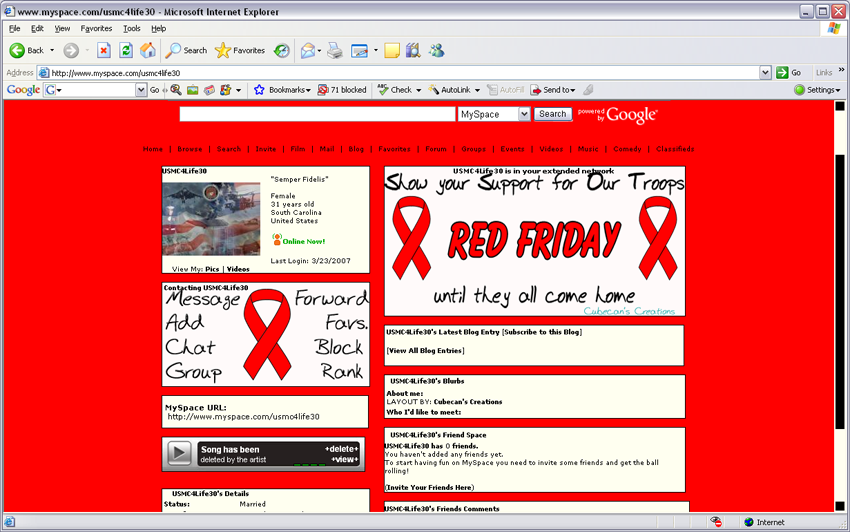Click Block in the contact box
Screen dimensions: 850x532
339,347
